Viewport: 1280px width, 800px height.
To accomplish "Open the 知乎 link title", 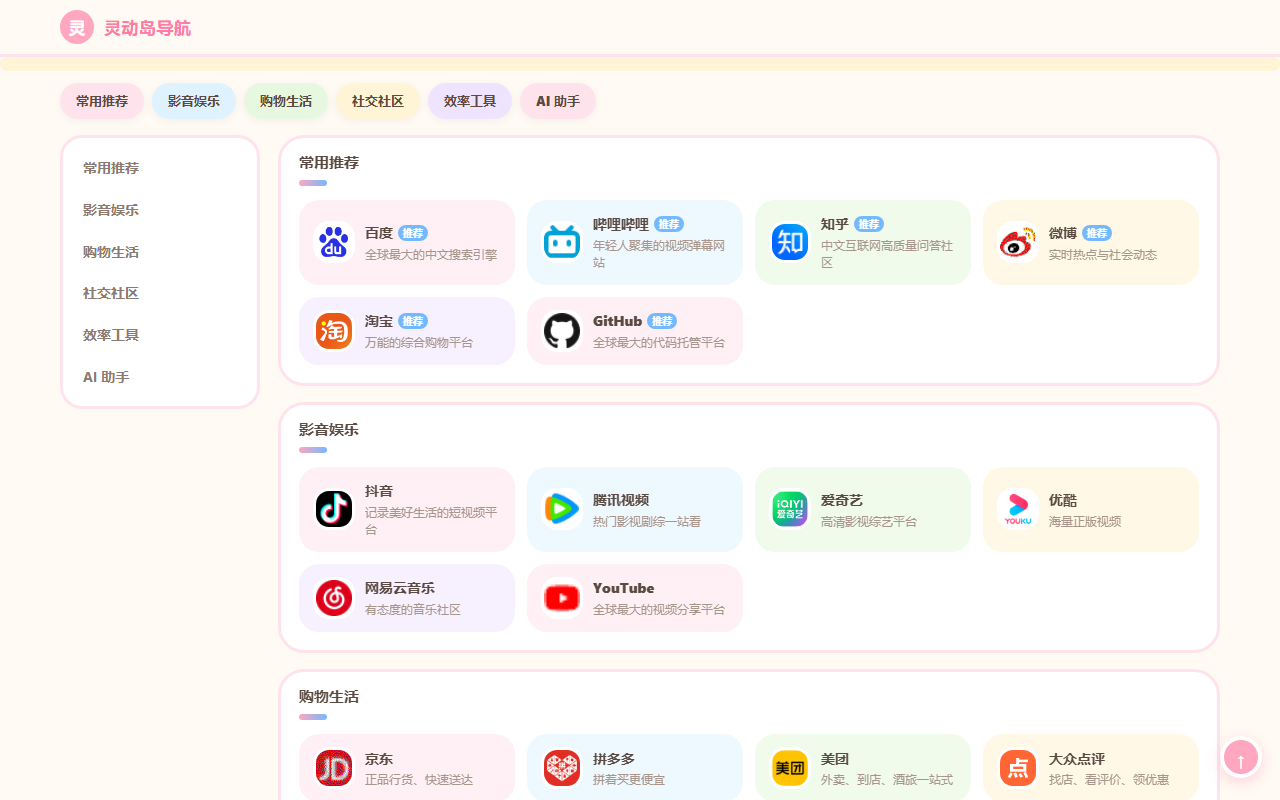I will [835, 224].
